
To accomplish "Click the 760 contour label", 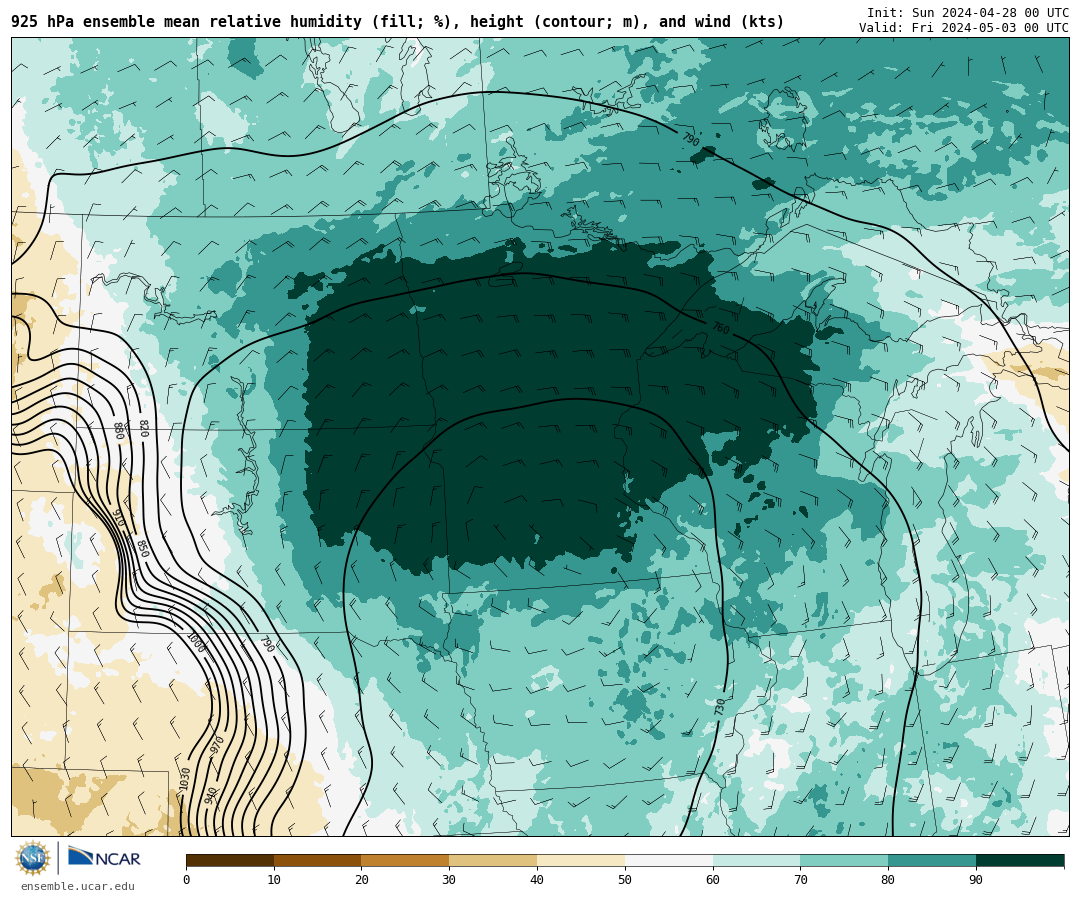I will [720, 328].
